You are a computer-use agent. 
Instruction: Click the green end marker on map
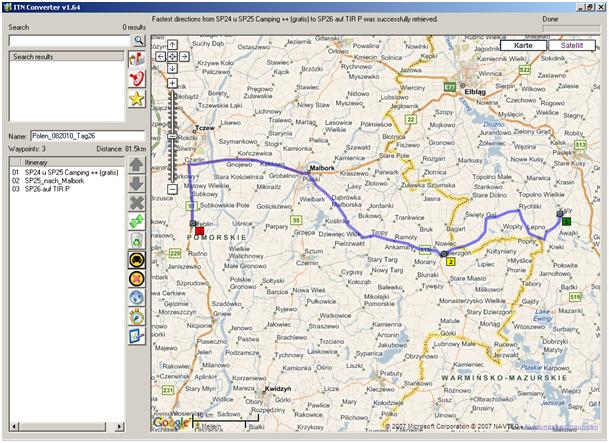tap(567, 222)
